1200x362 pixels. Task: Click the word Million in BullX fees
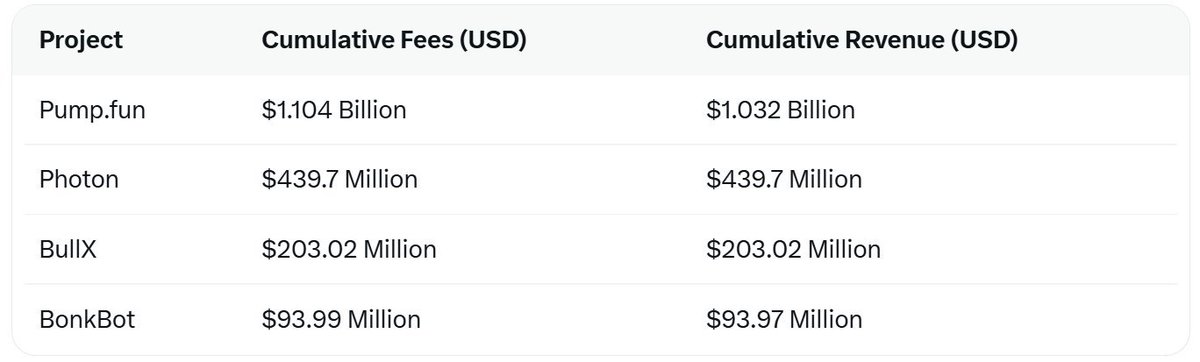click(399, 249)
